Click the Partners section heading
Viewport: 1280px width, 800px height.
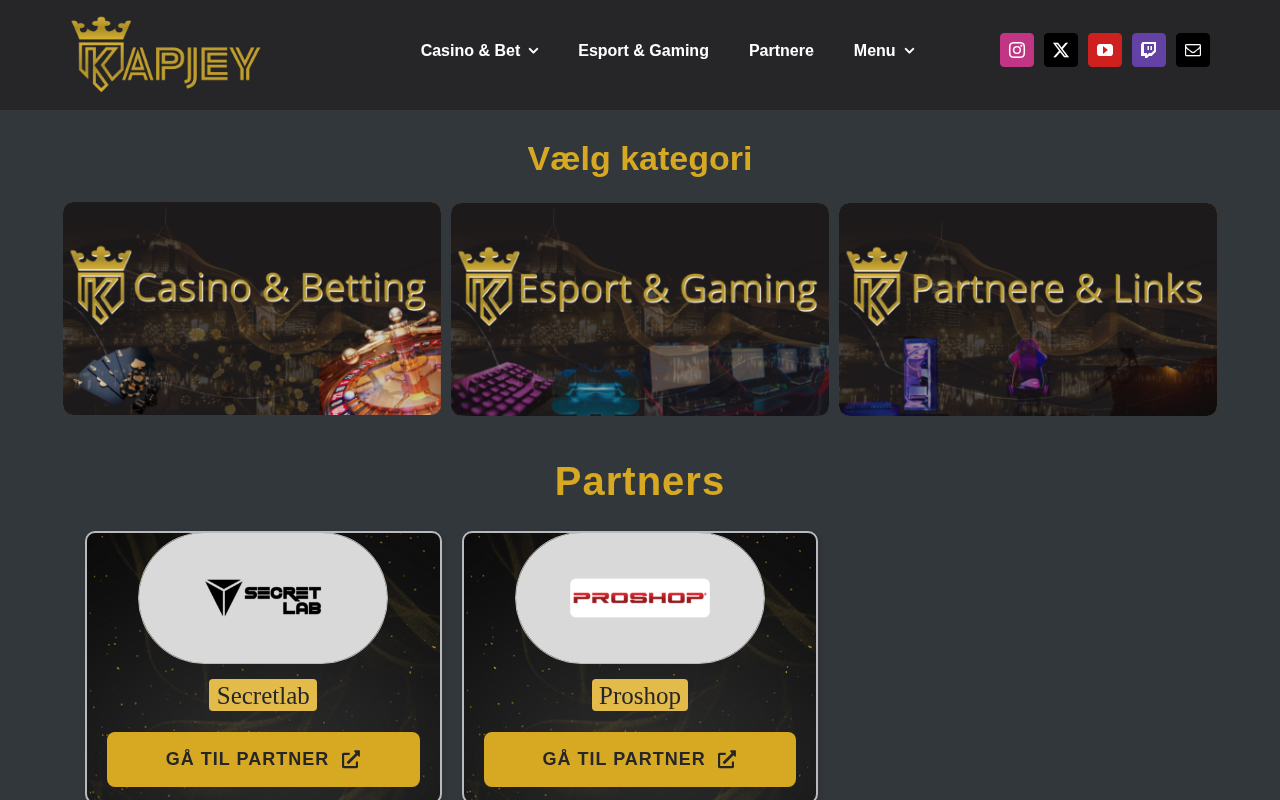click(640, 481)
